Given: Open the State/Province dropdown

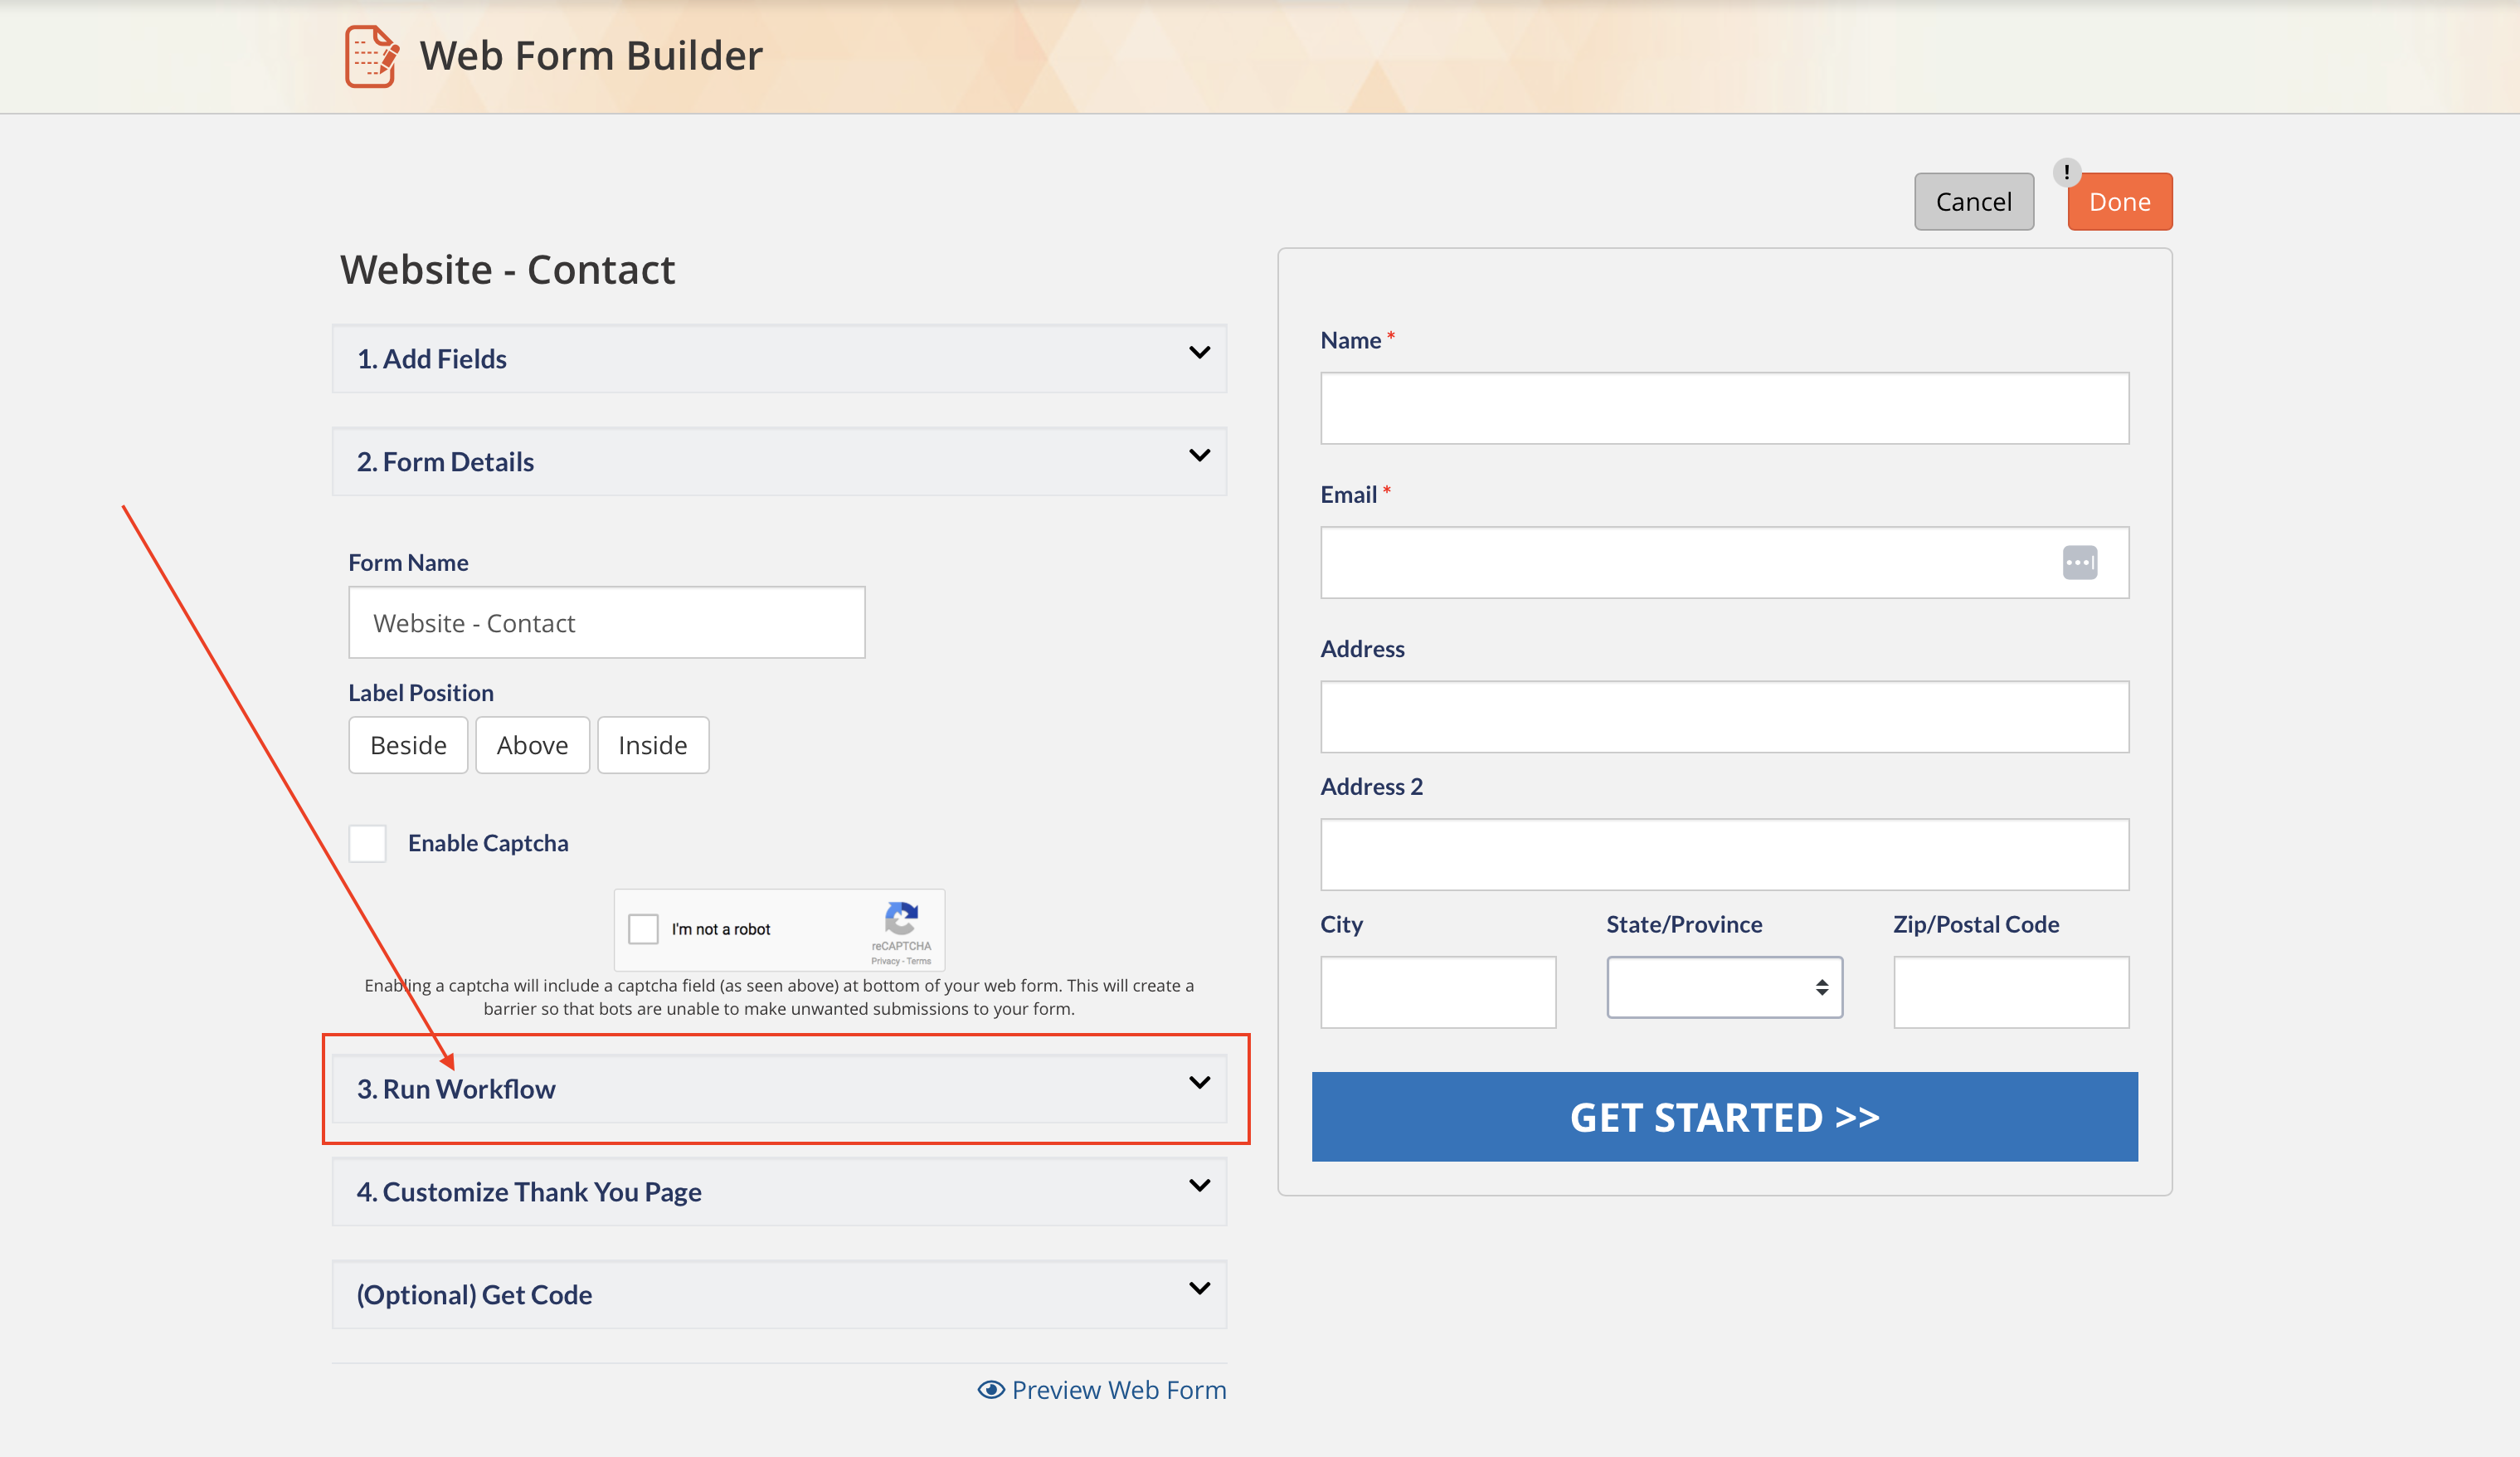Looking at the screenshot, I should coord(1724,988).
